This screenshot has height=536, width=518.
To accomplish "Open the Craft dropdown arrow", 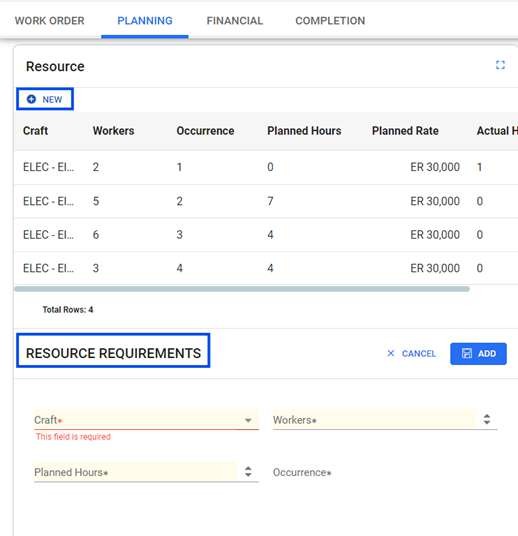I will tap(248, 420).
